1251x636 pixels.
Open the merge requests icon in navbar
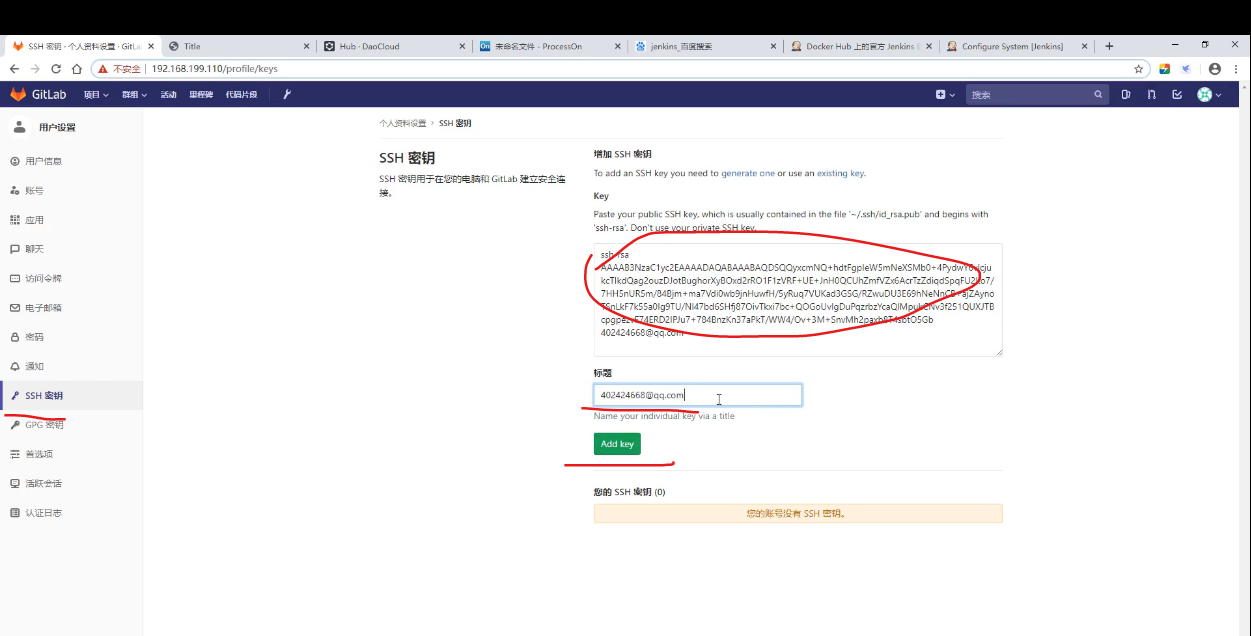coord(1151,95)
